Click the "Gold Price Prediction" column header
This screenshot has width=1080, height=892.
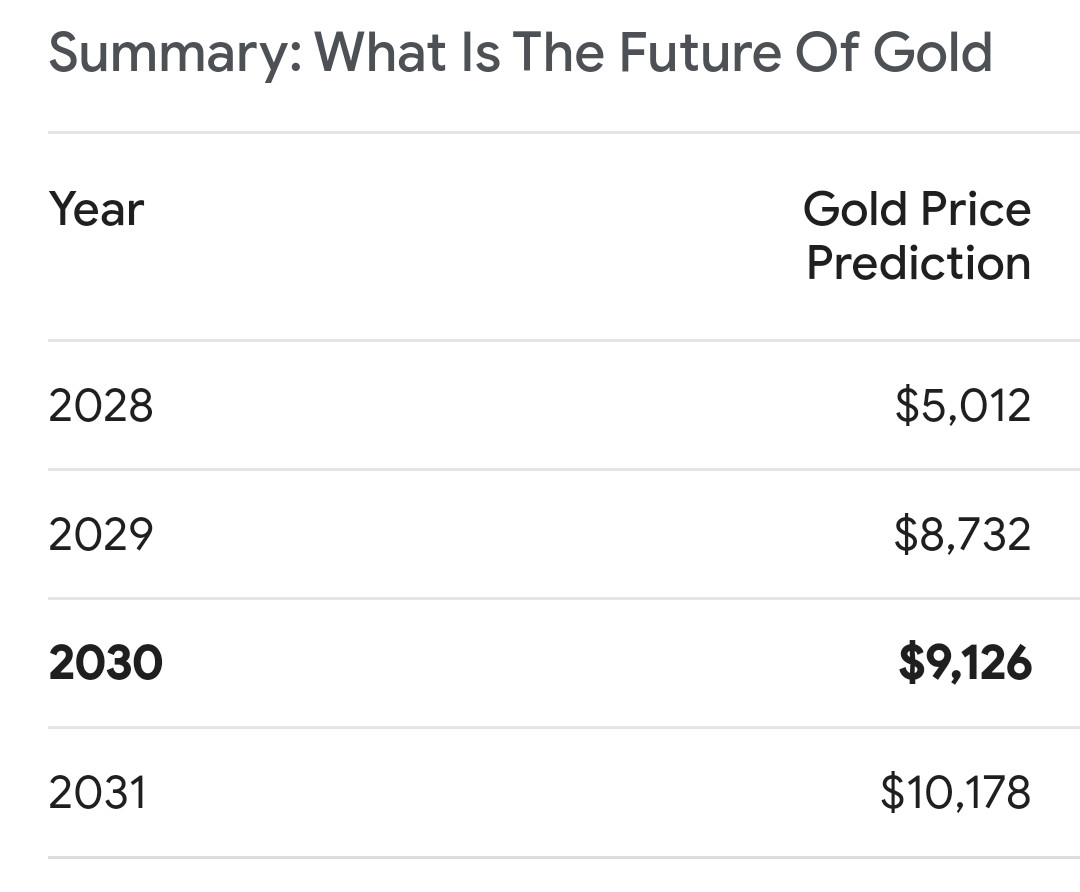point(917,236)
